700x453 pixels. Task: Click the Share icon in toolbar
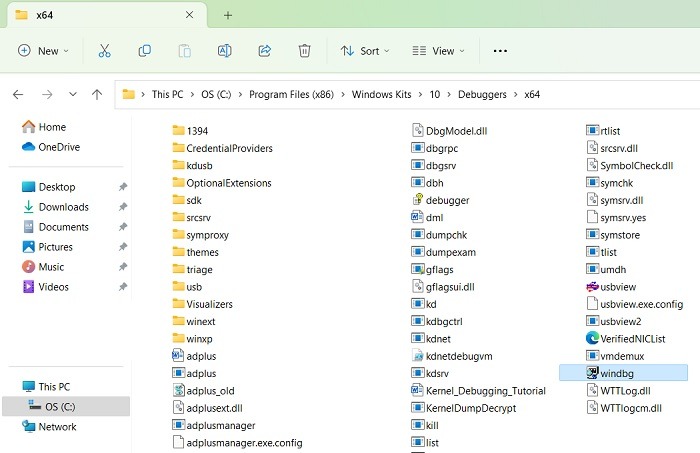tap(265, 51)
